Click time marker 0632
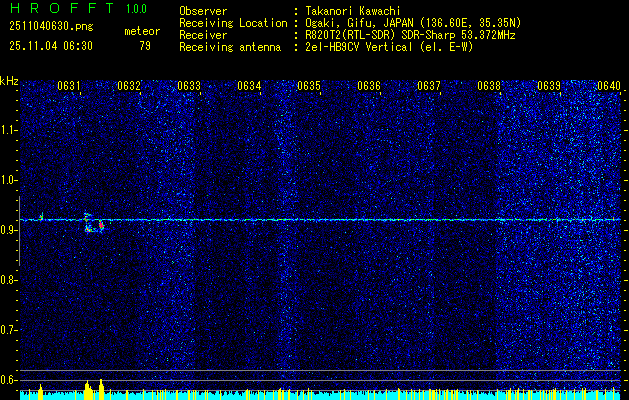The width and height of the screenshot is (629, 400). pyautogui.click(x=129, y=86)
